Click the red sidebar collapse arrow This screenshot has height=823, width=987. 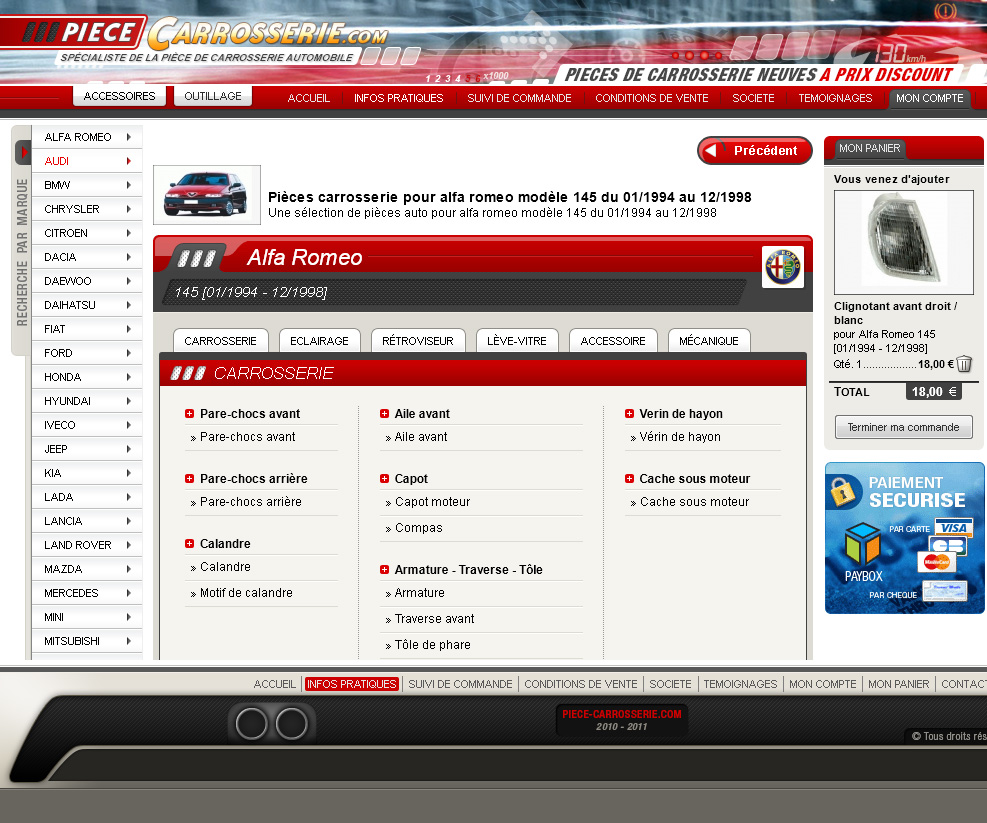tap(24, 152)
